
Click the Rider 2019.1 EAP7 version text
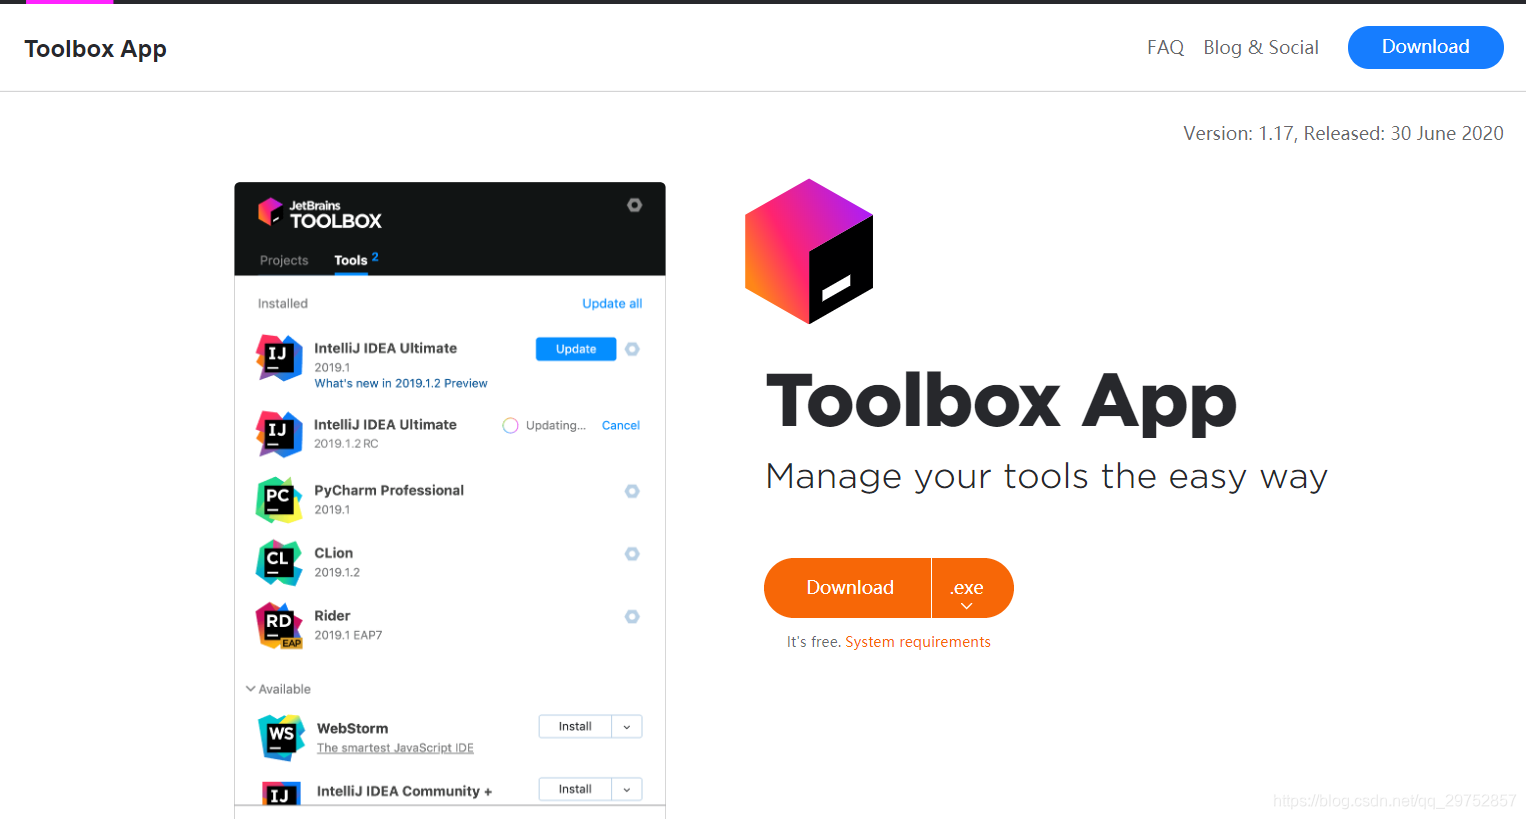click(348, 635)
